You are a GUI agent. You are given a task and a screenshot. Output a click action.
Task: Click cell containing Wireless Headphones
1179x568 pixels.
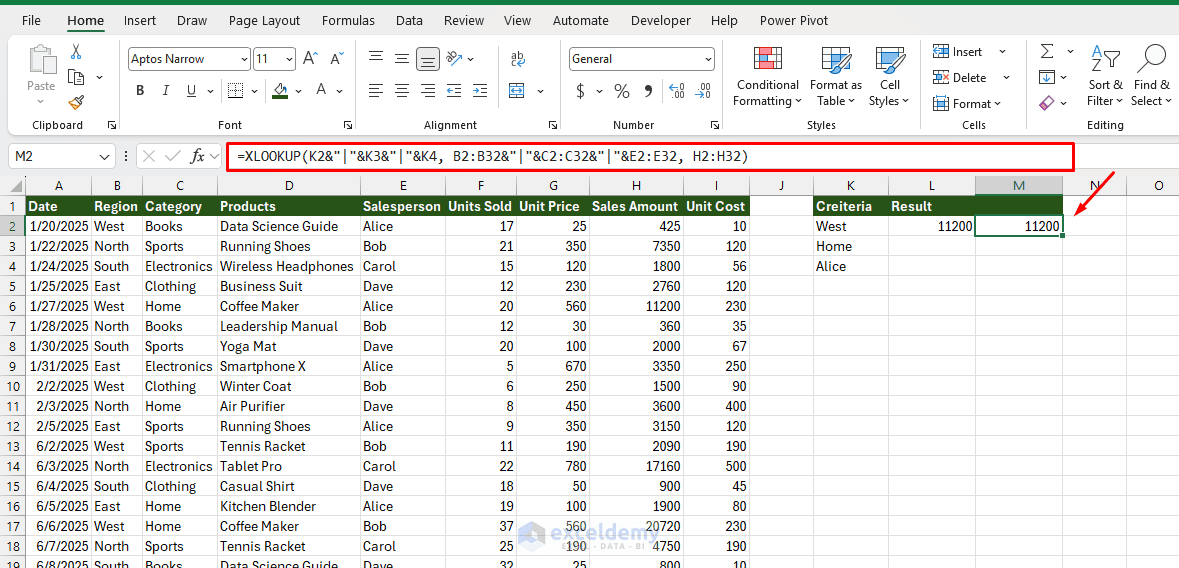[x=289, y=266]
